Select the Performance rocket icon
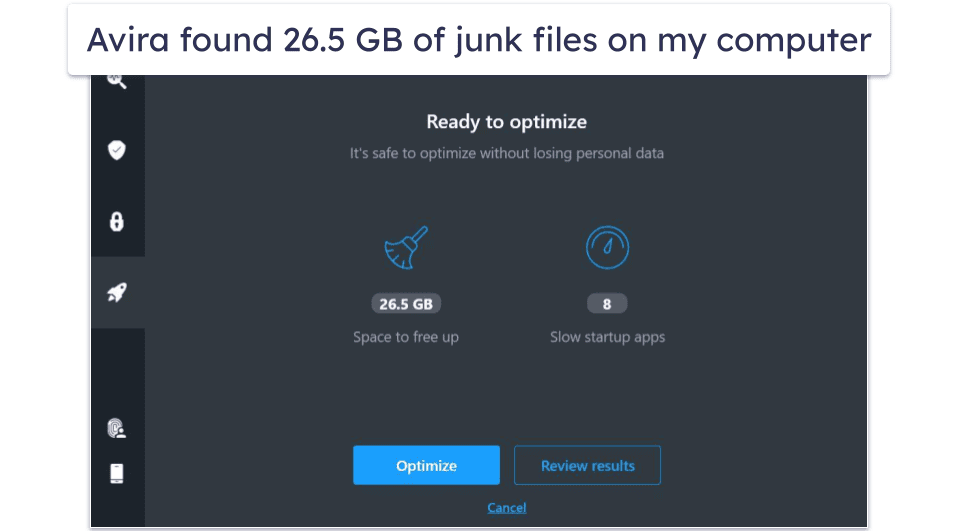Image resolution: width=959 pixels, height=531 pixels. [x=117, y=293]
